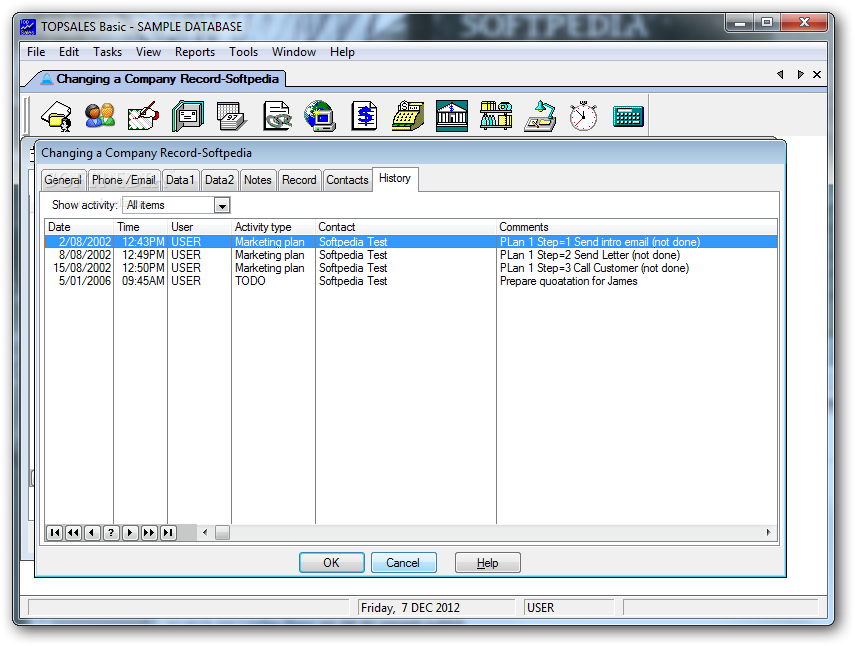
Task: Open the Reports menu
Action: (x=195, y=52)
